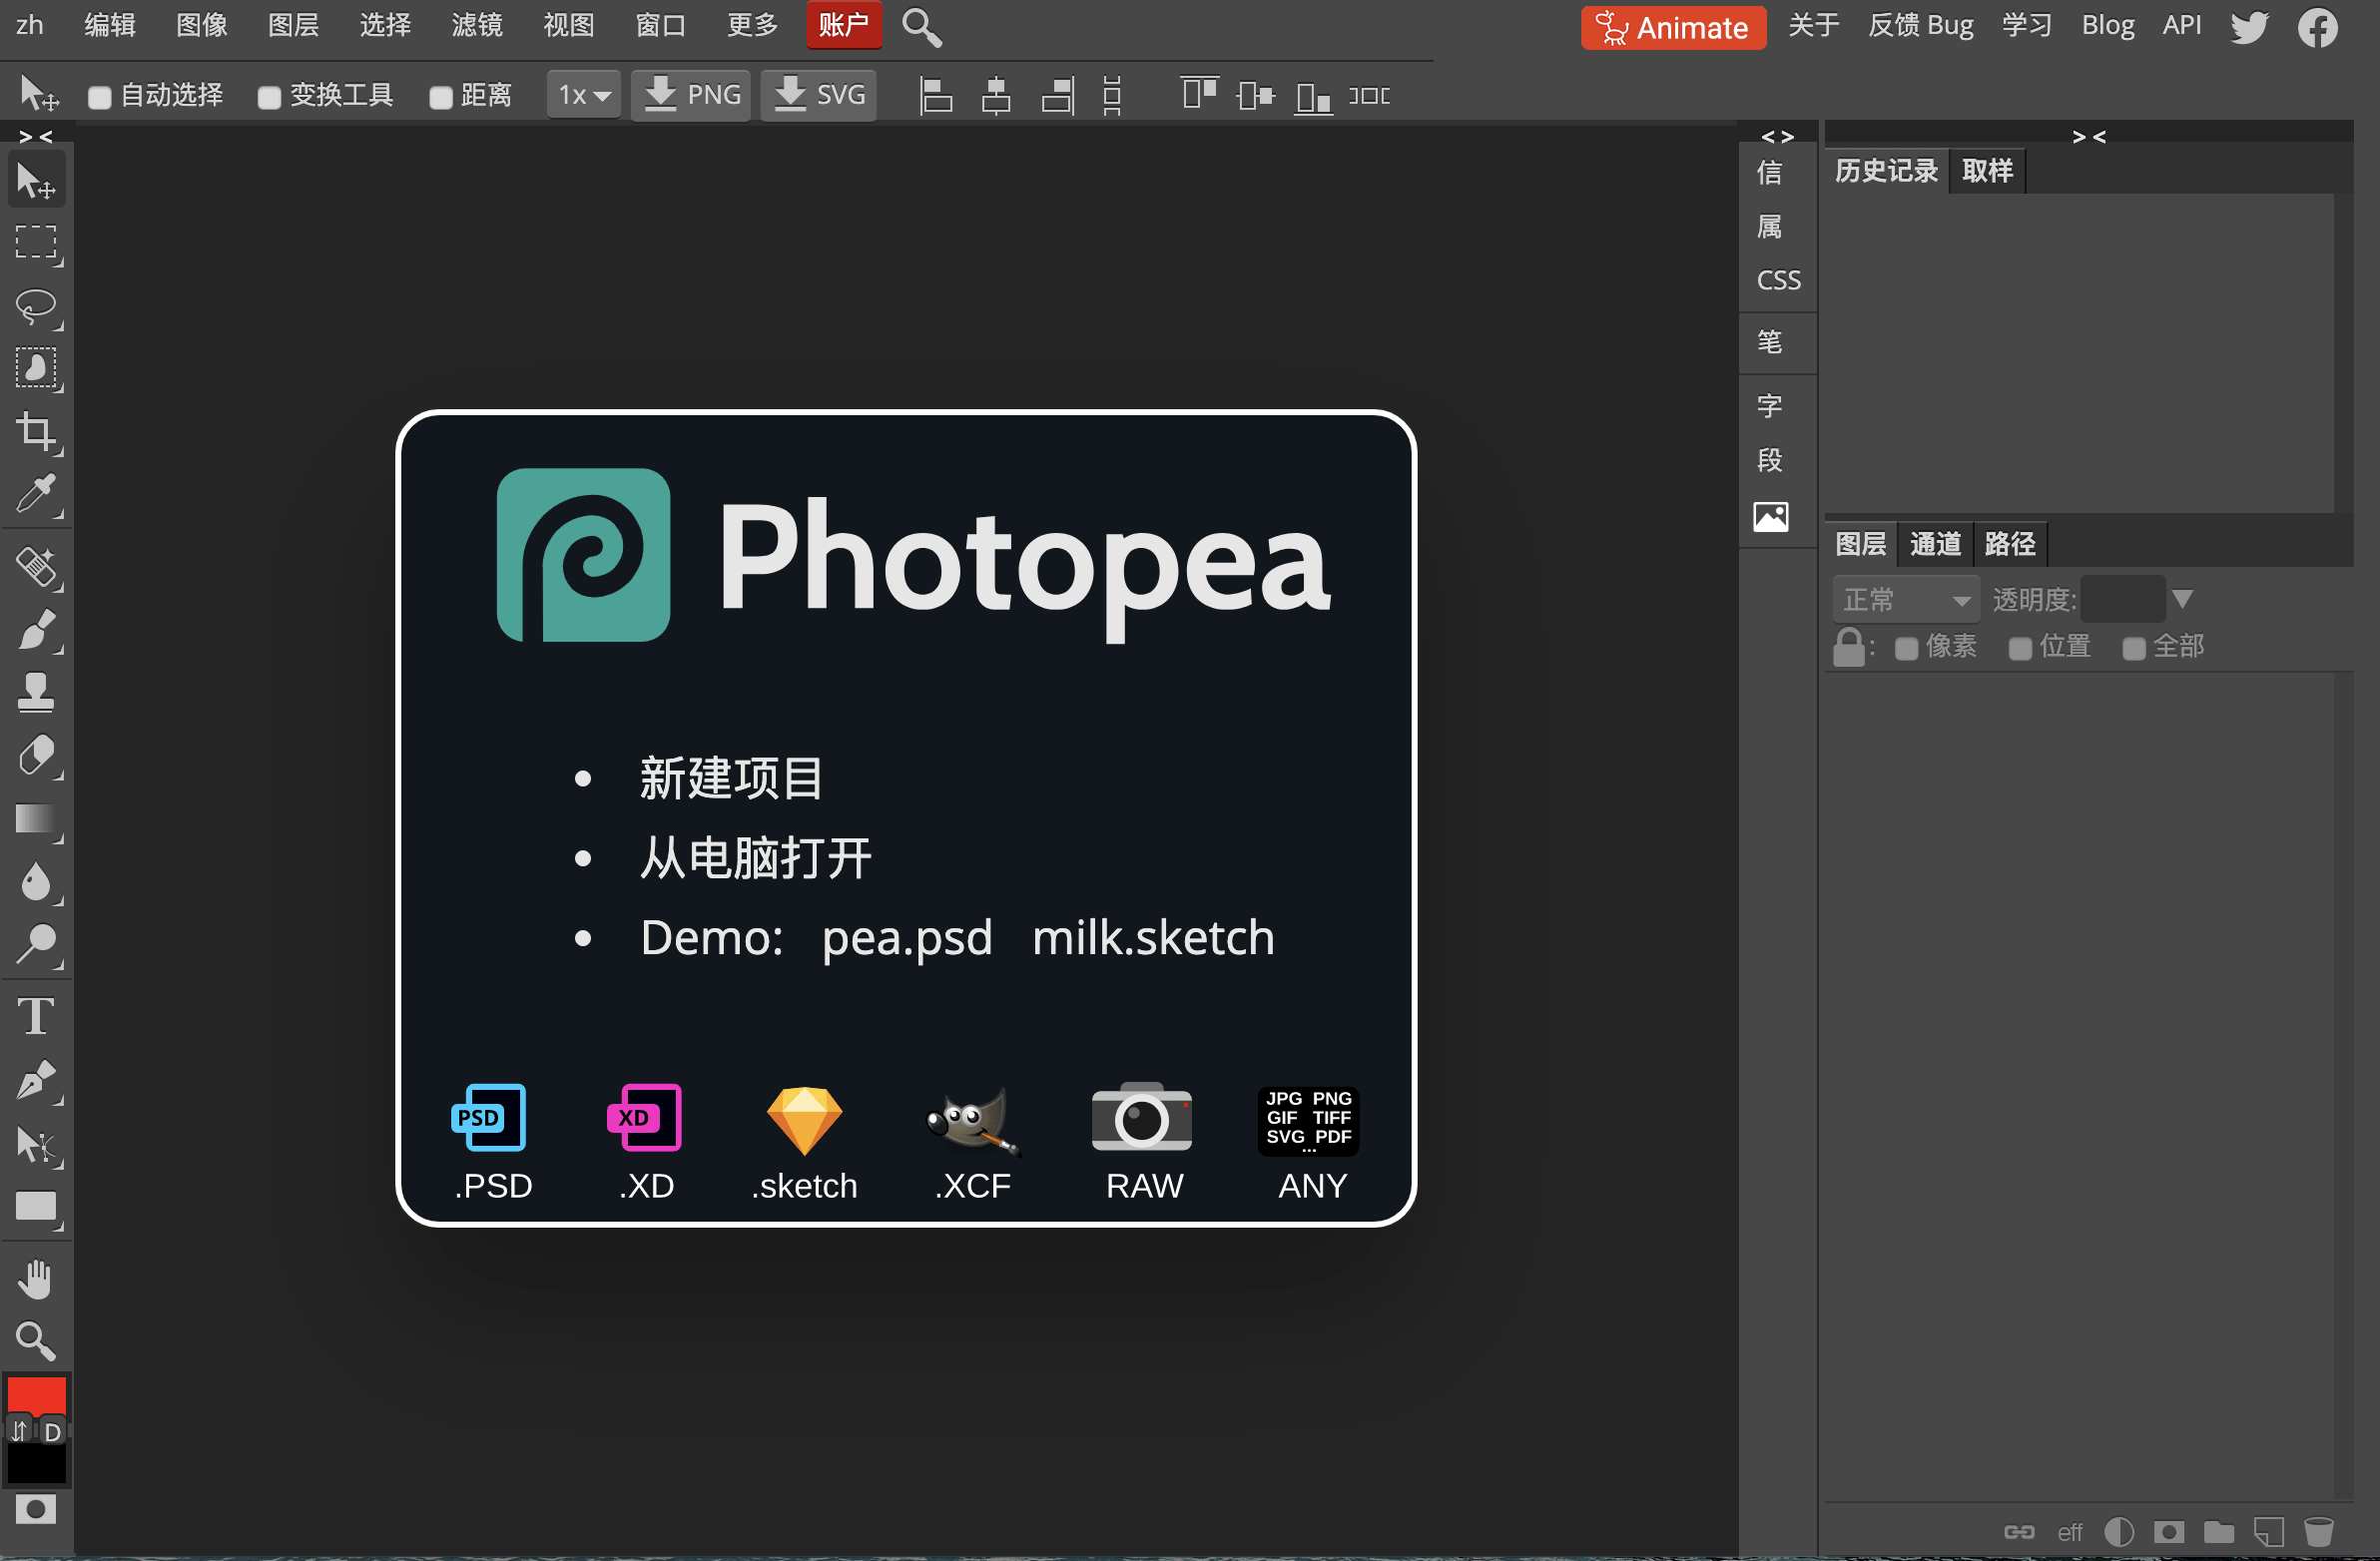Open the 滤镜 menu
The width and height of the screenshot is (2380, 1561).
[x=477, y=25]
